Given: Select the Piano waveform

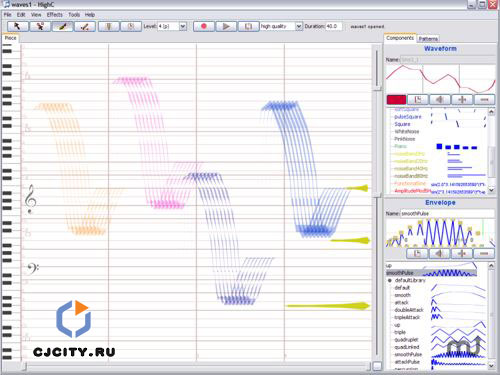Looking at the screenshot, I should tap(400, 146).
